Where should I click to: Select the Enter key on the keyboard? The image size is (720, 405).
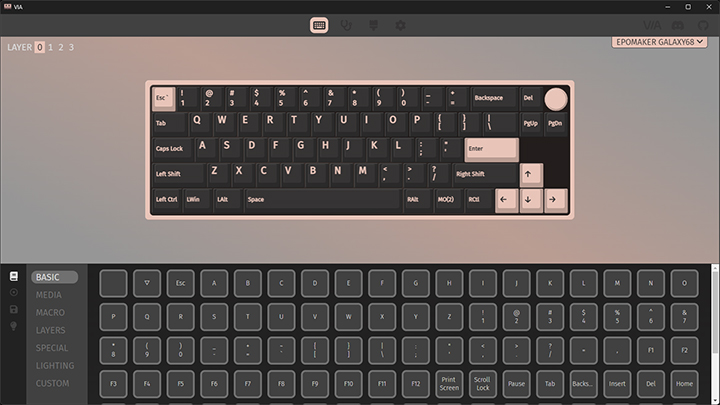(x=491, y=148)
